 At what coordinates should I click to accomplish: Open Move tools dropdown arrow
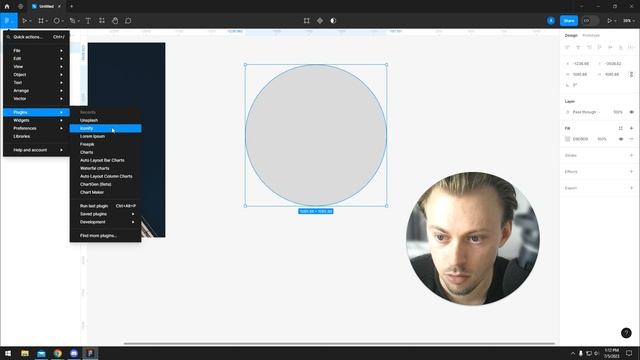point(30,21)
